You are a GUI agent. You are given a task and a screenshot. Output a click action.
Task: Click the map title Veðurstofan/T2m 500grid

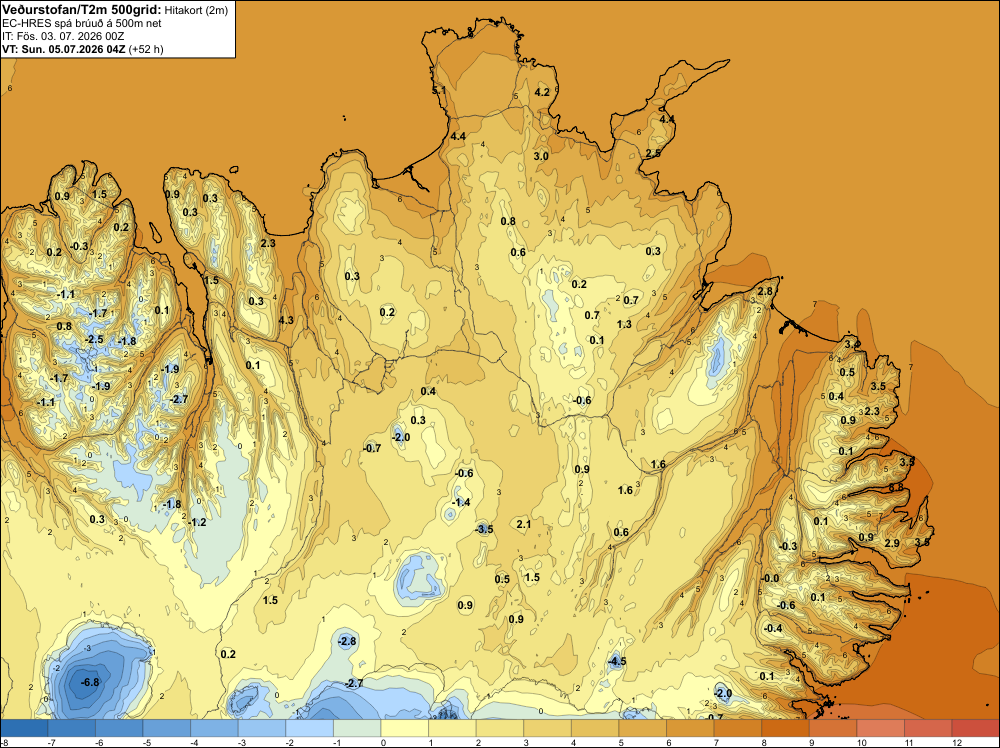pyautogui.click(x=82, y=10)
